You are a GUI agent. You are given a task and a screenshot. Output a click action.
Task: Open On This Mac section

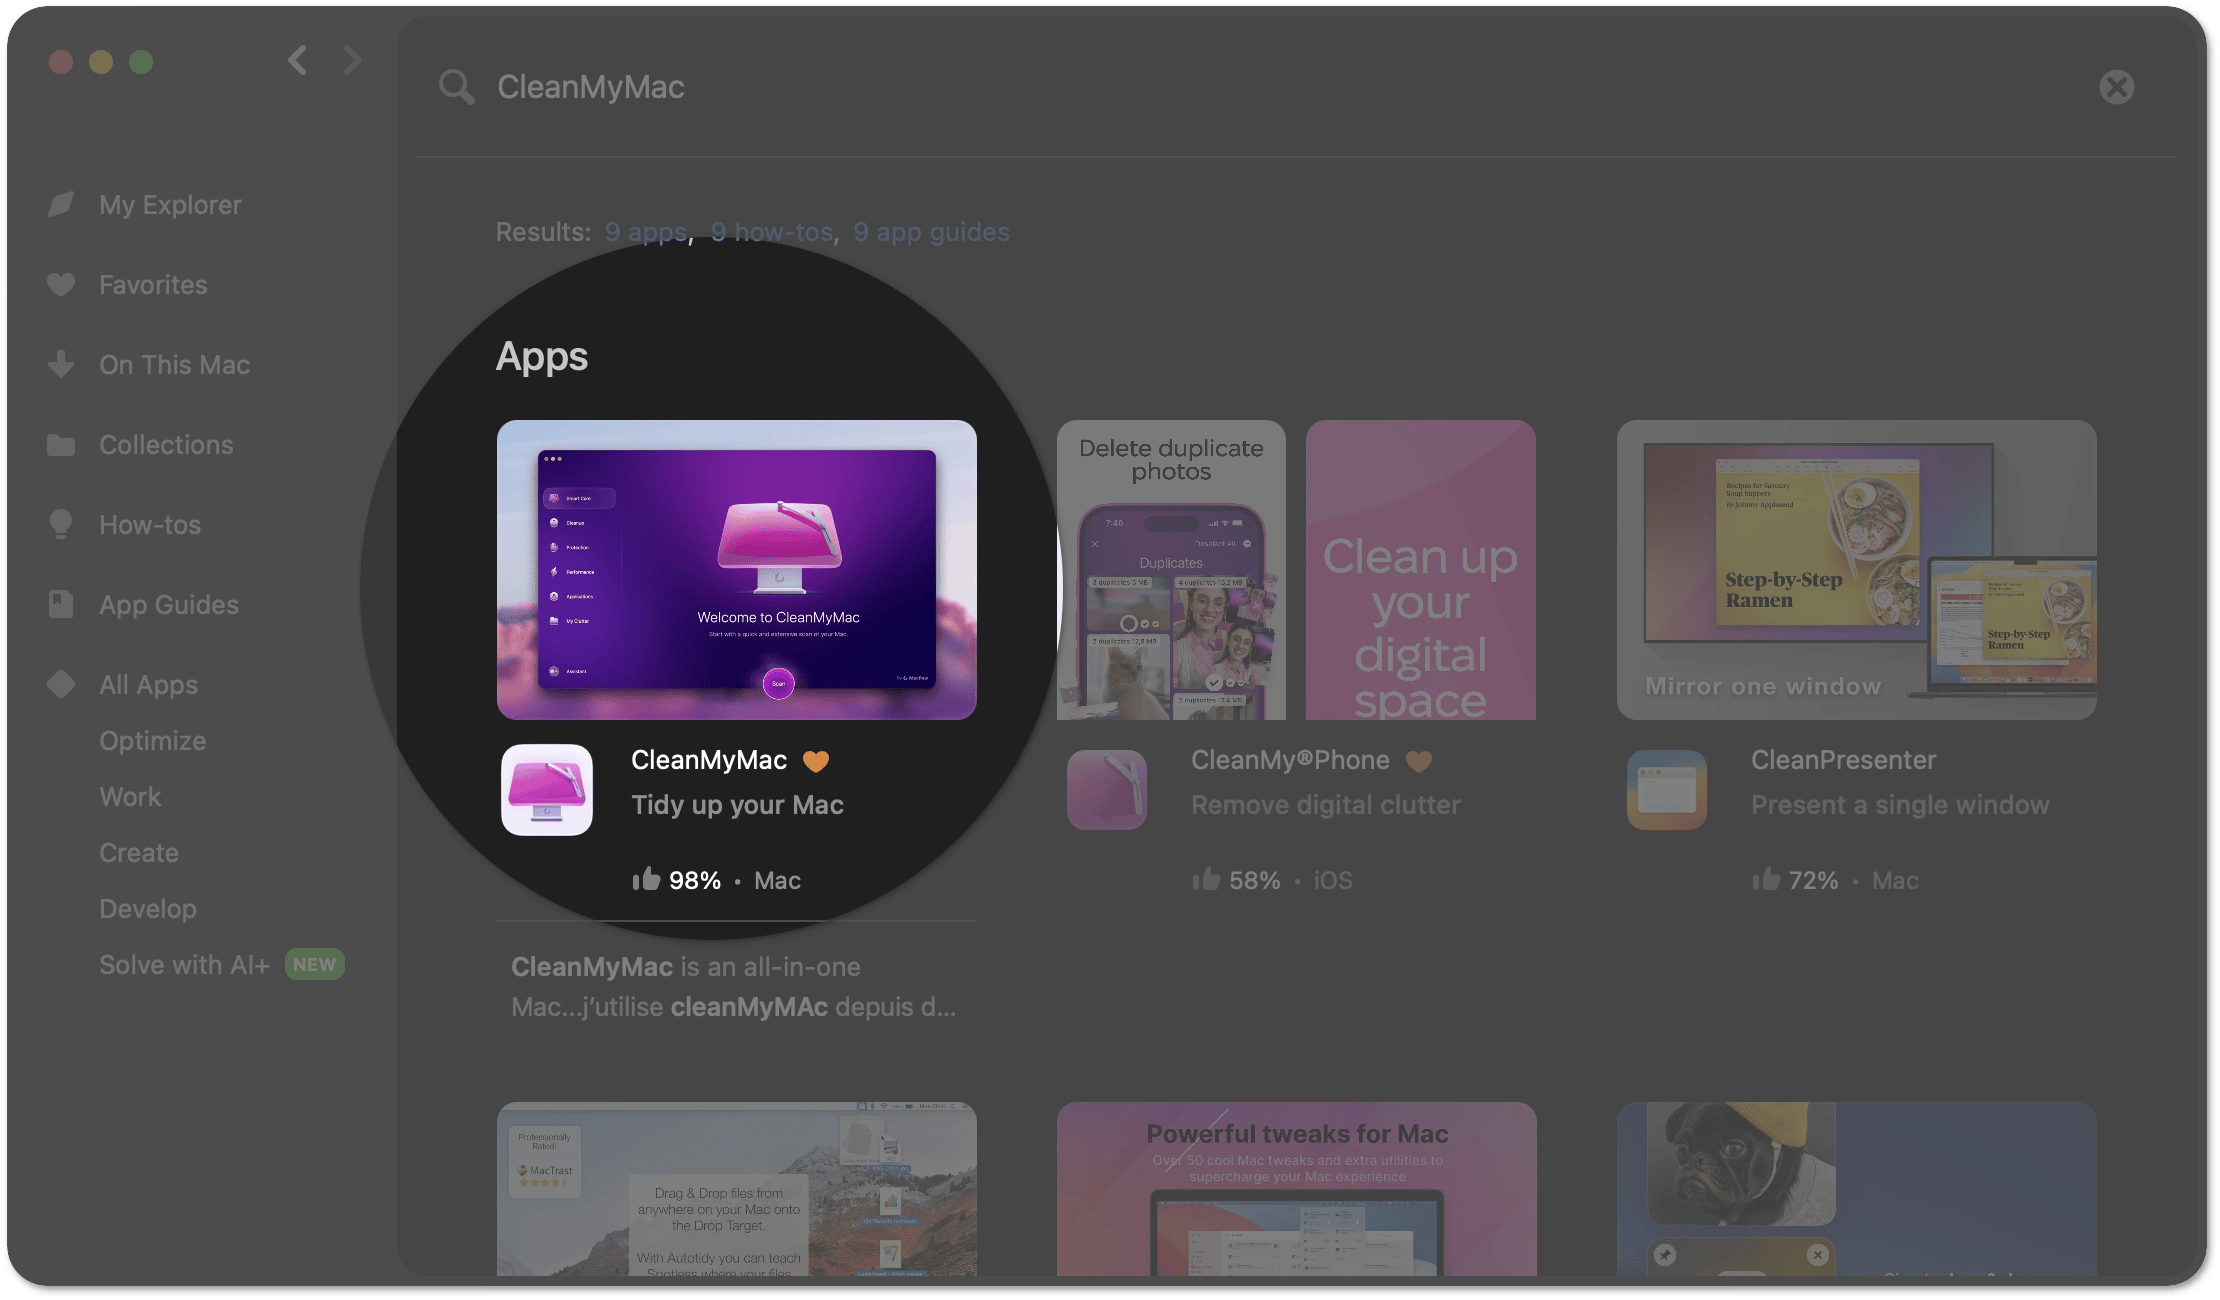click(174, 365)
